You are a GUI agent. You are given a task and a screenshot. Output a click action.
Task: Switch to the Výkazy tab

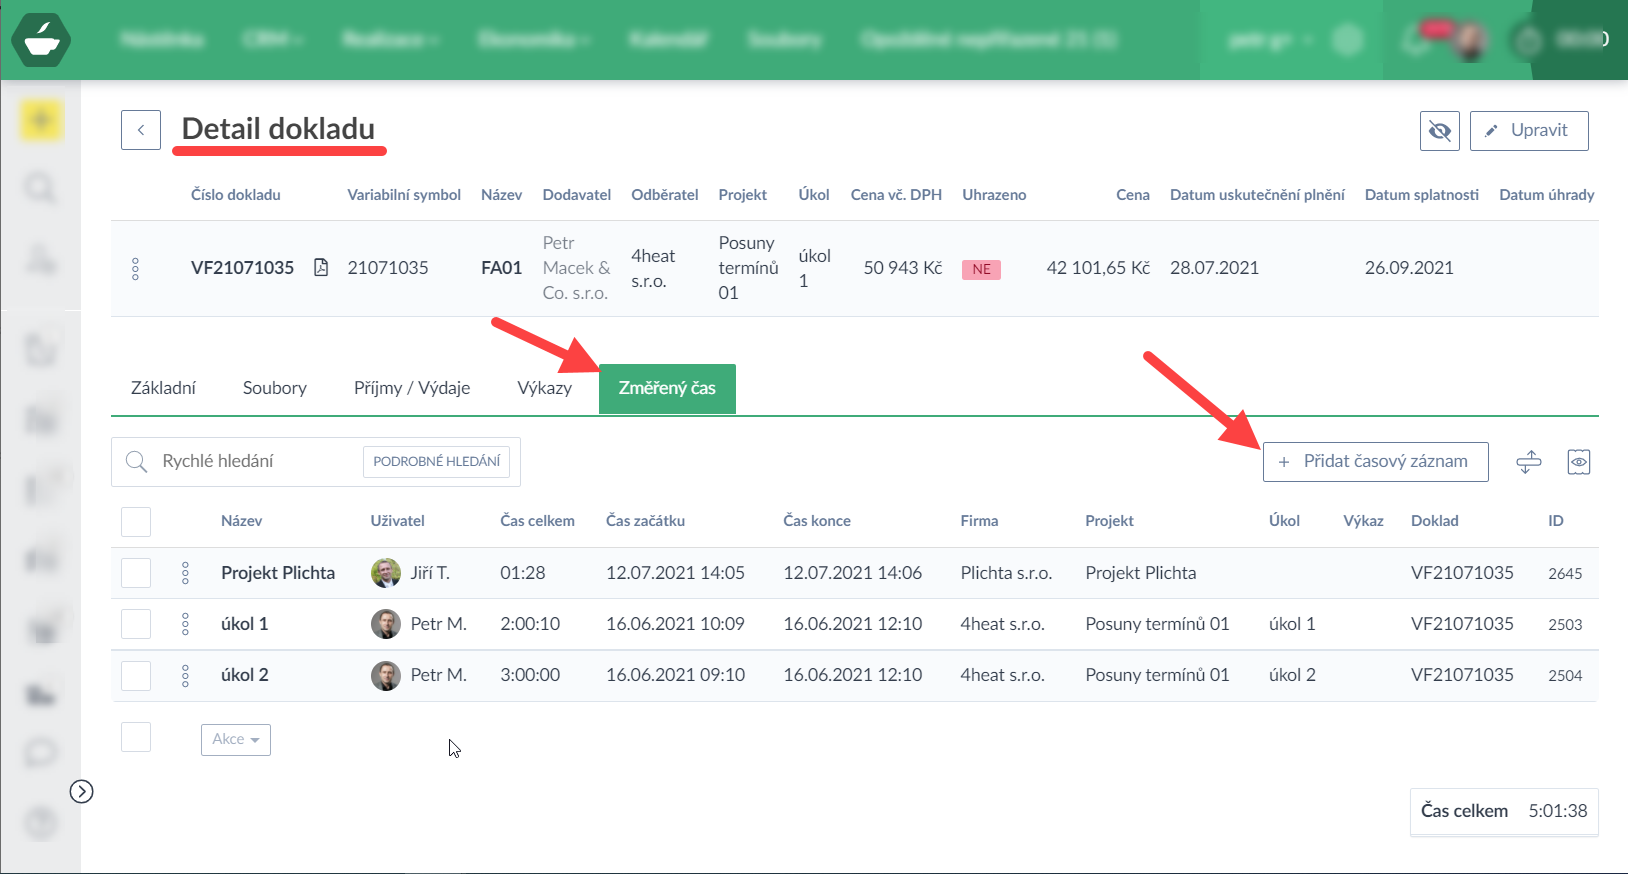pos(544,388)
